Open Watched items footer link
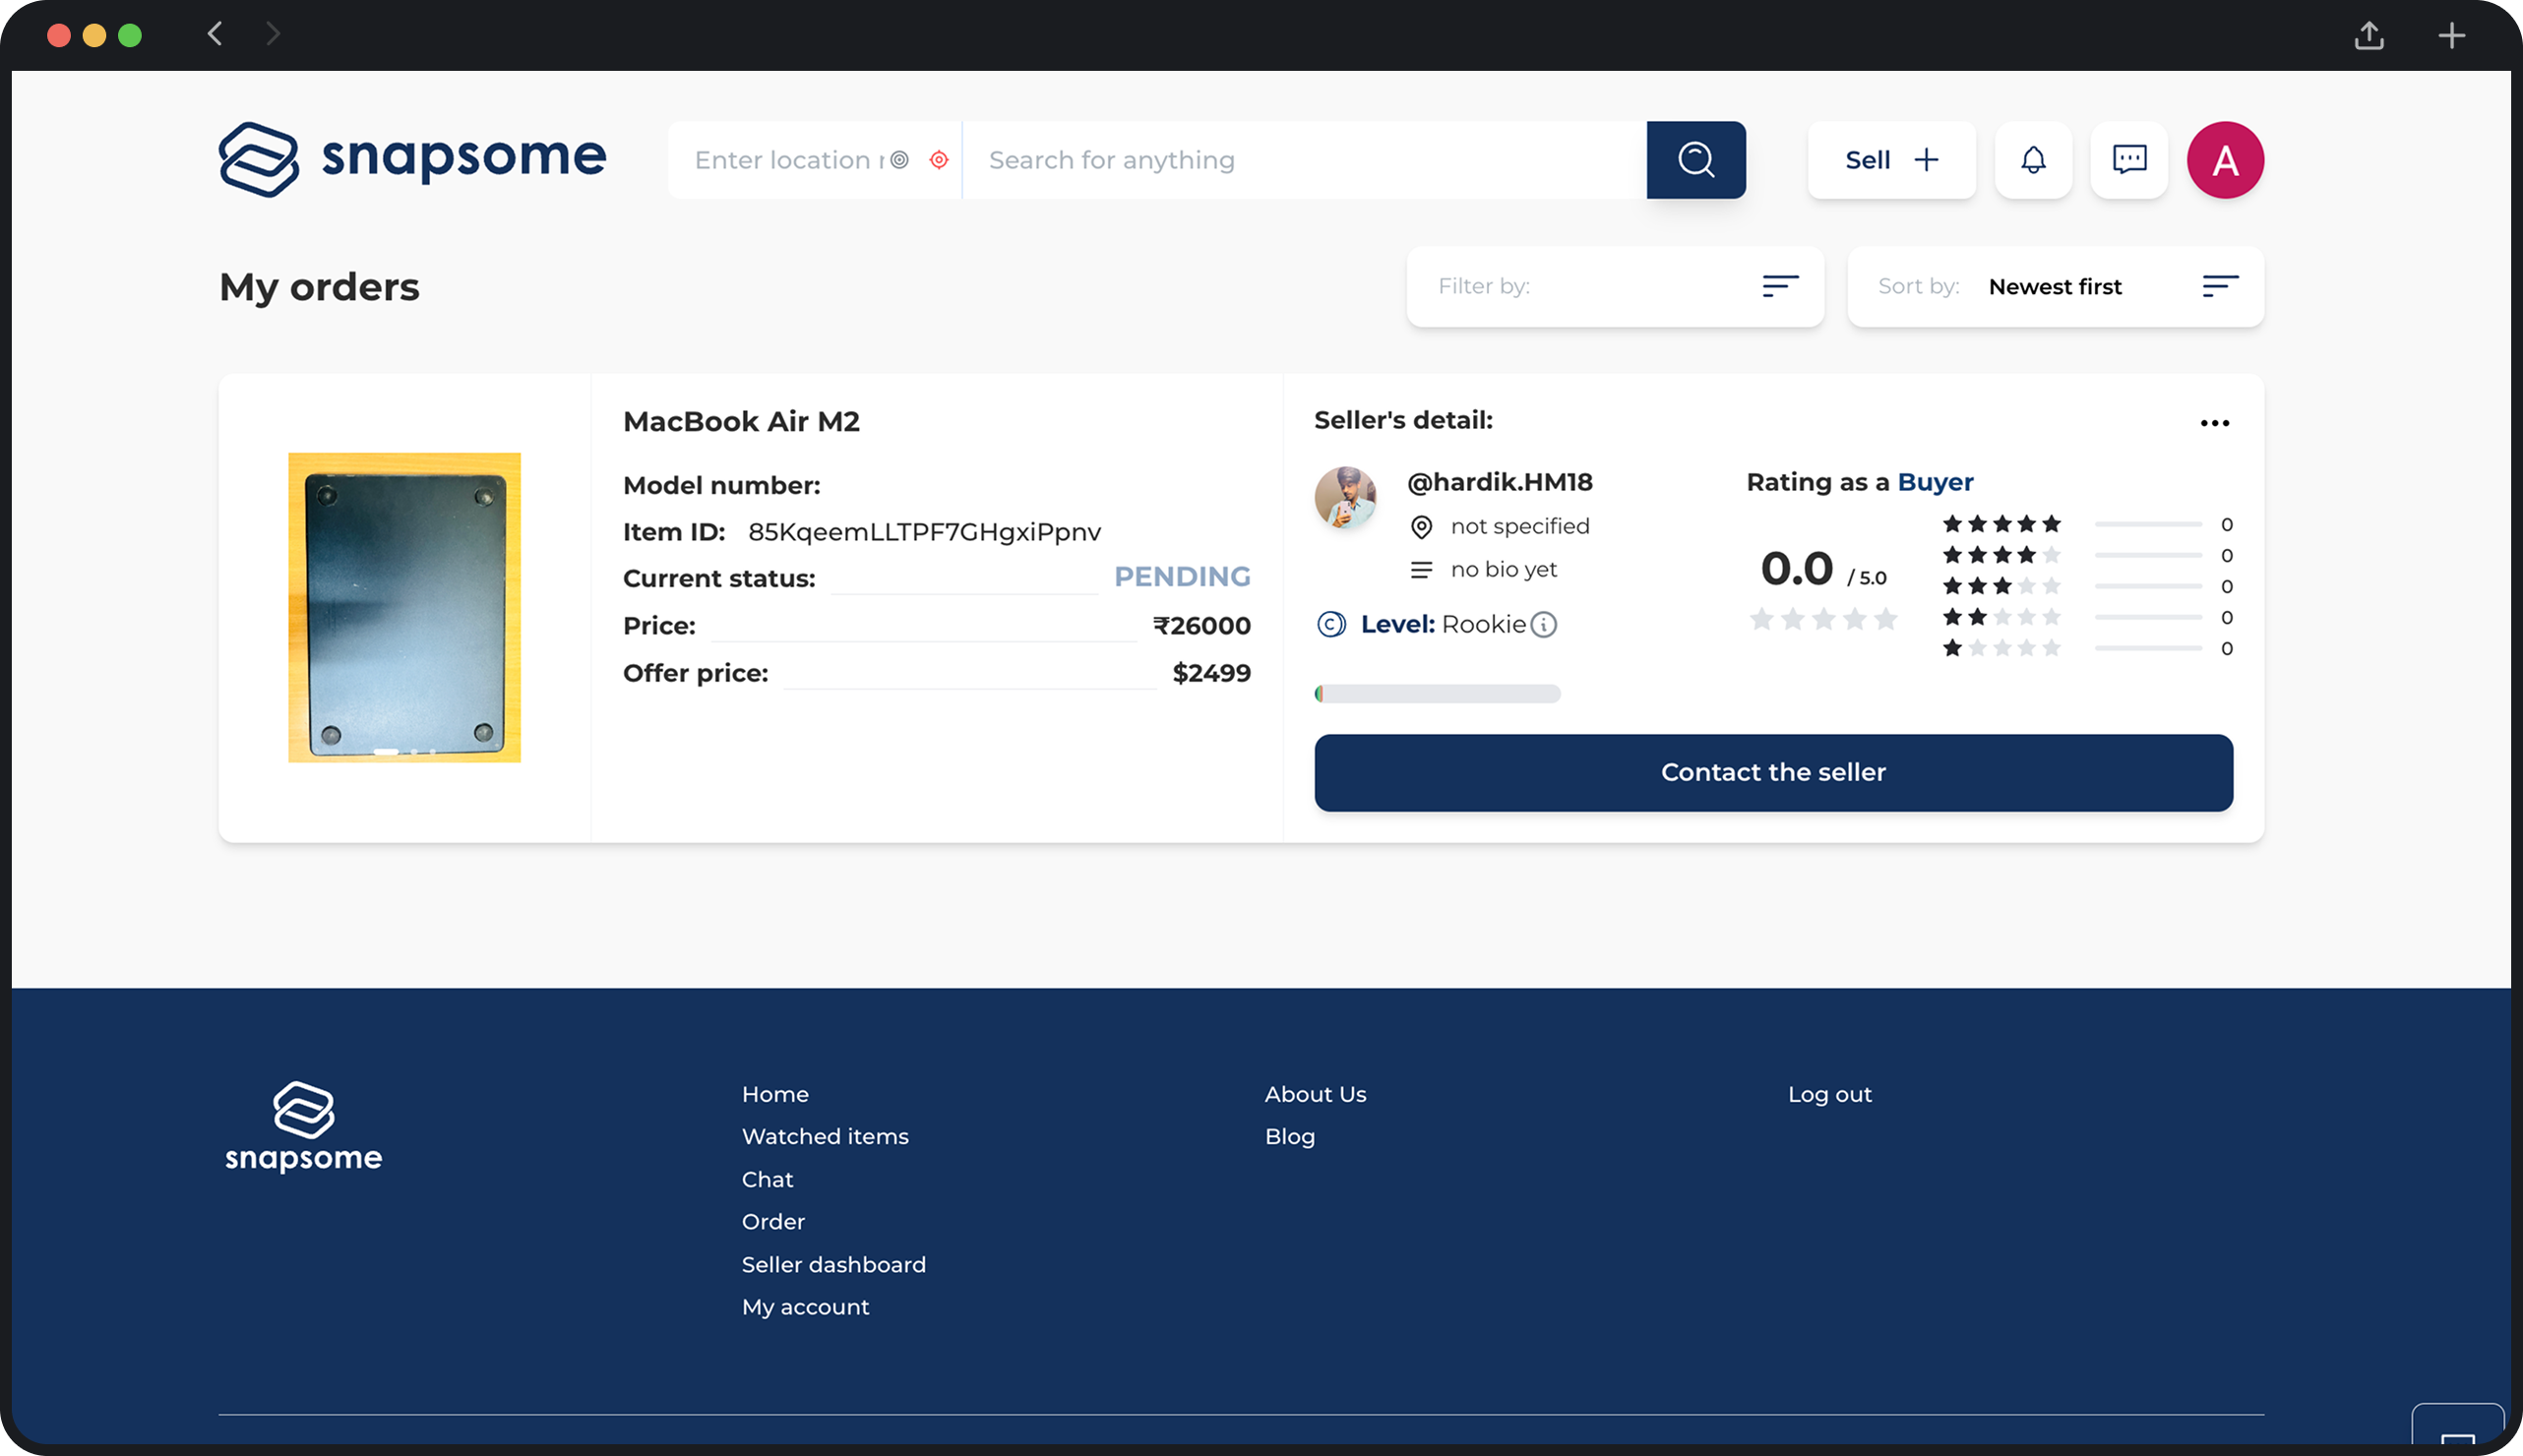This screenshot has width=2523, height=1456. click(825, 1137)
